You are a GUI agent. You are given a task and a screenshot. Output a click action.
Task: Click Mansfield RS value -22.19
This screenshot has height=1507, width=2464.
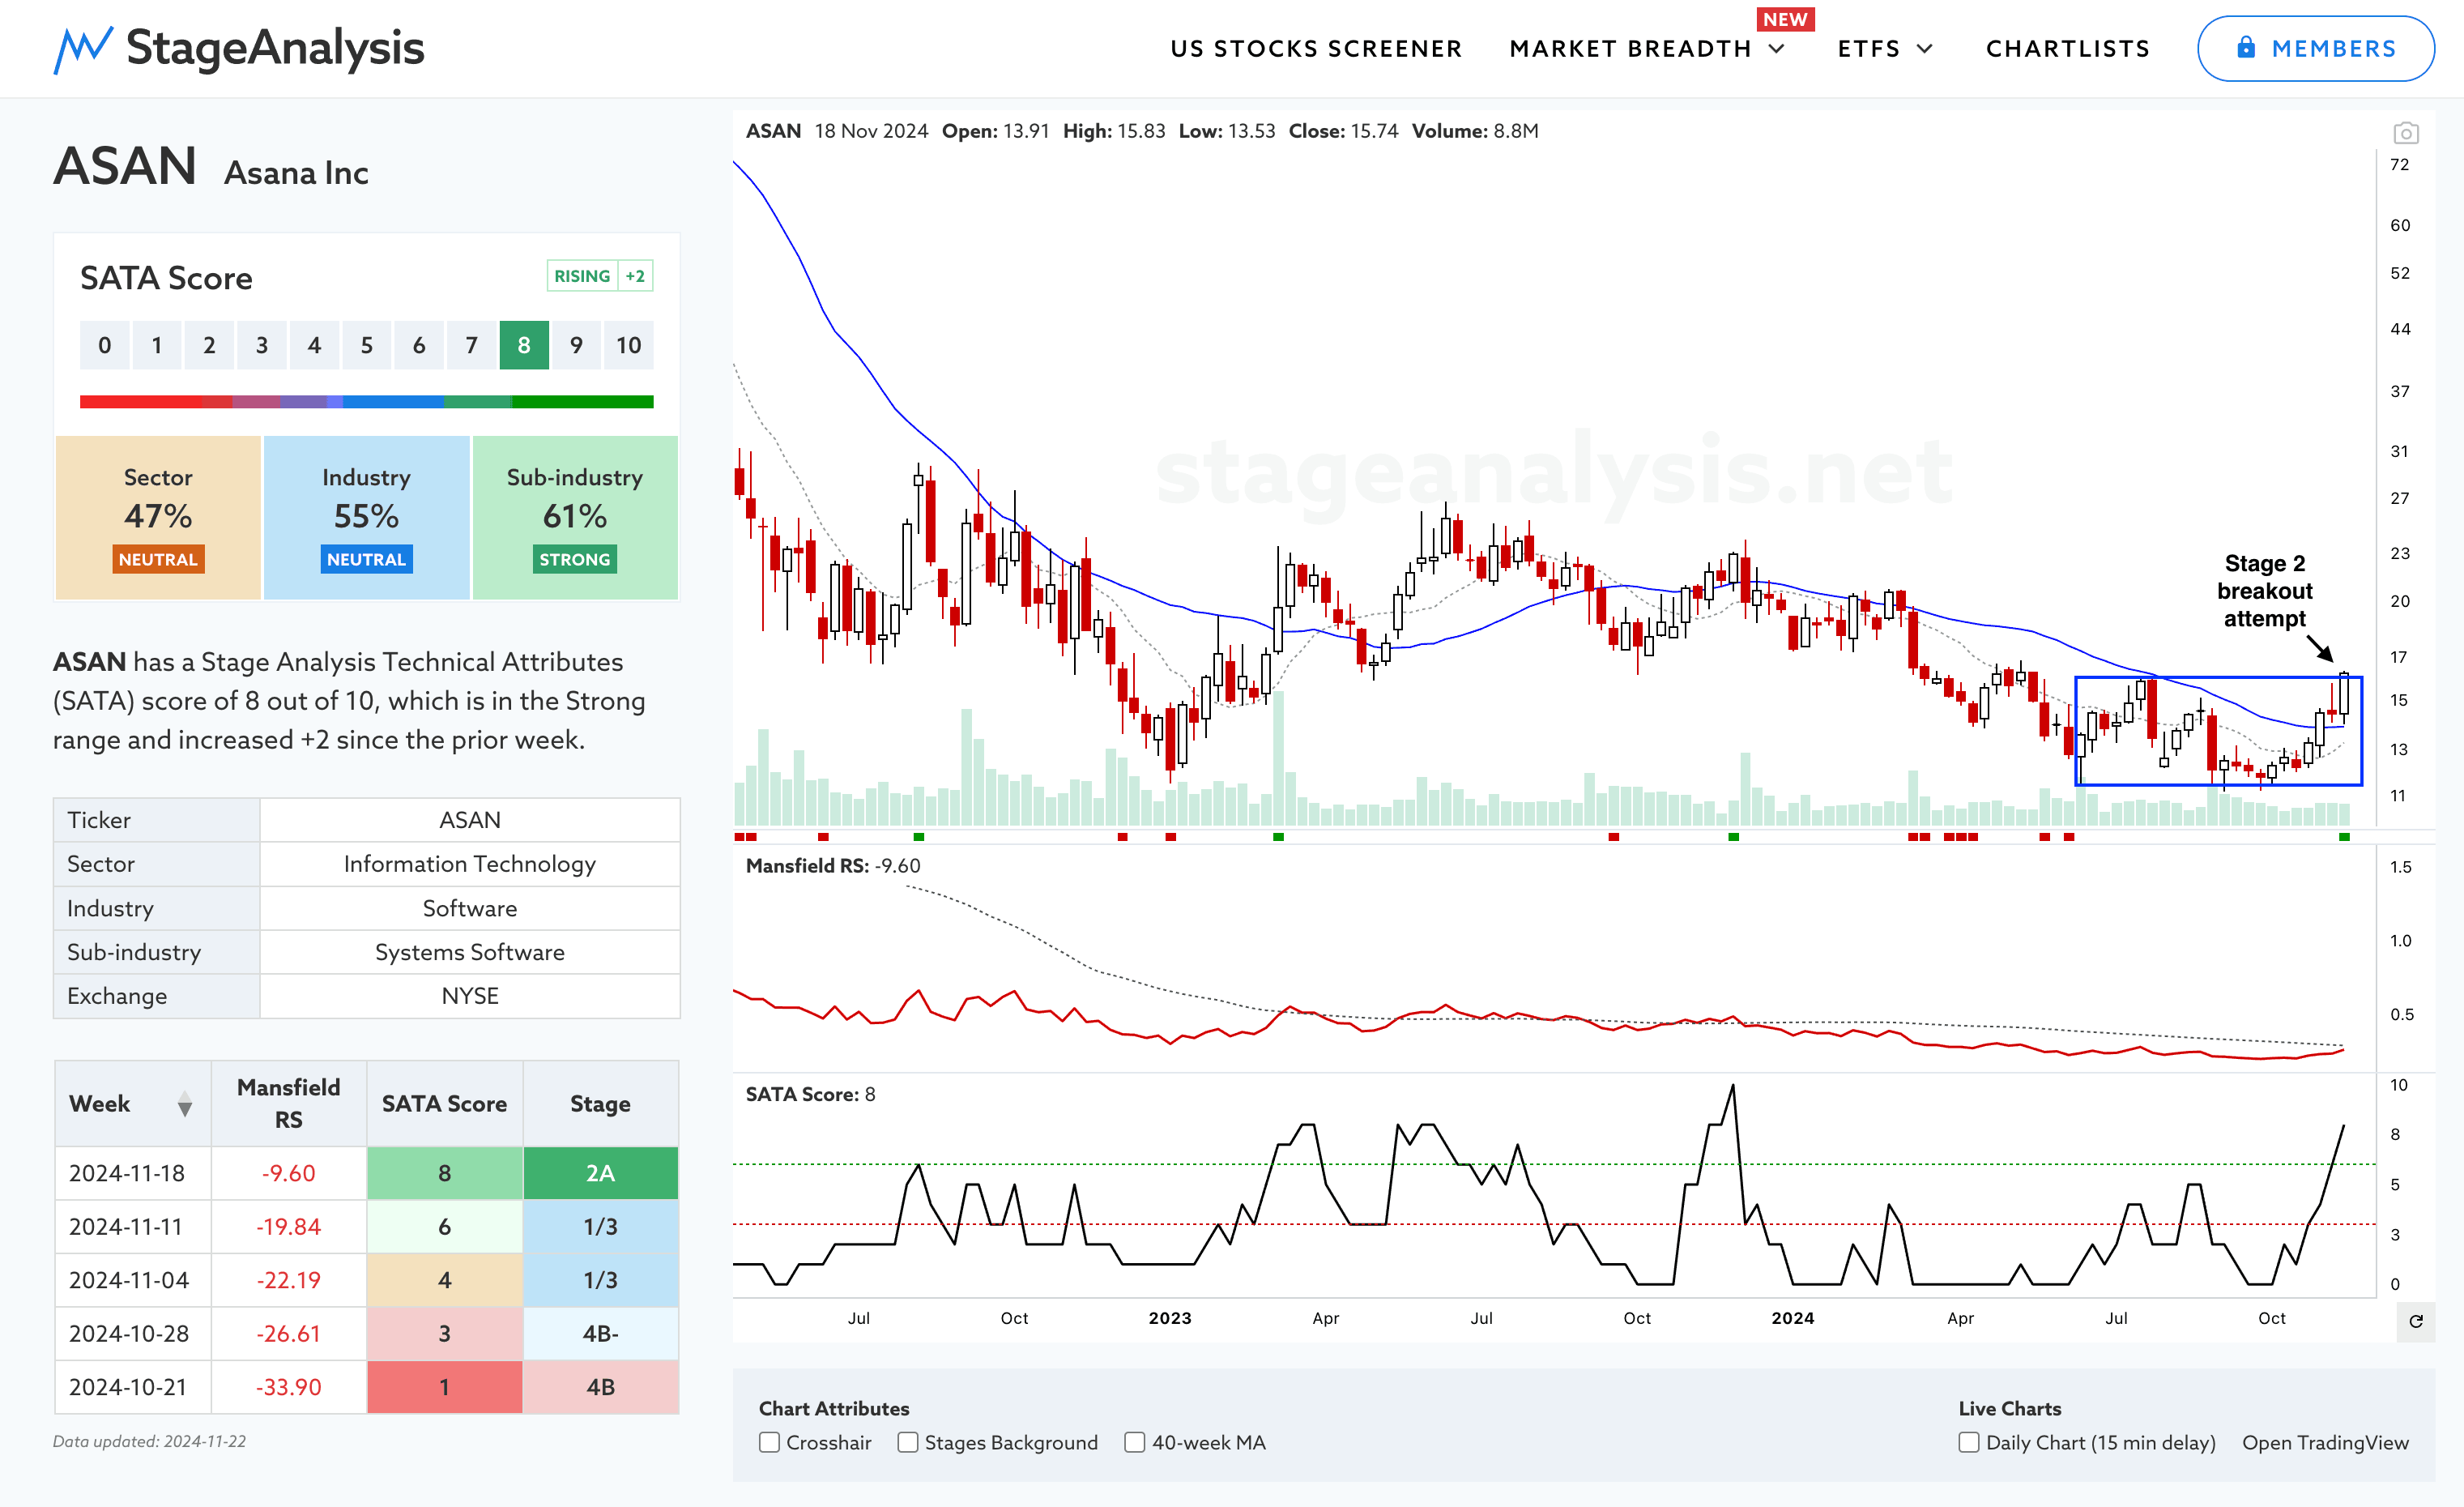(289, 1280)
